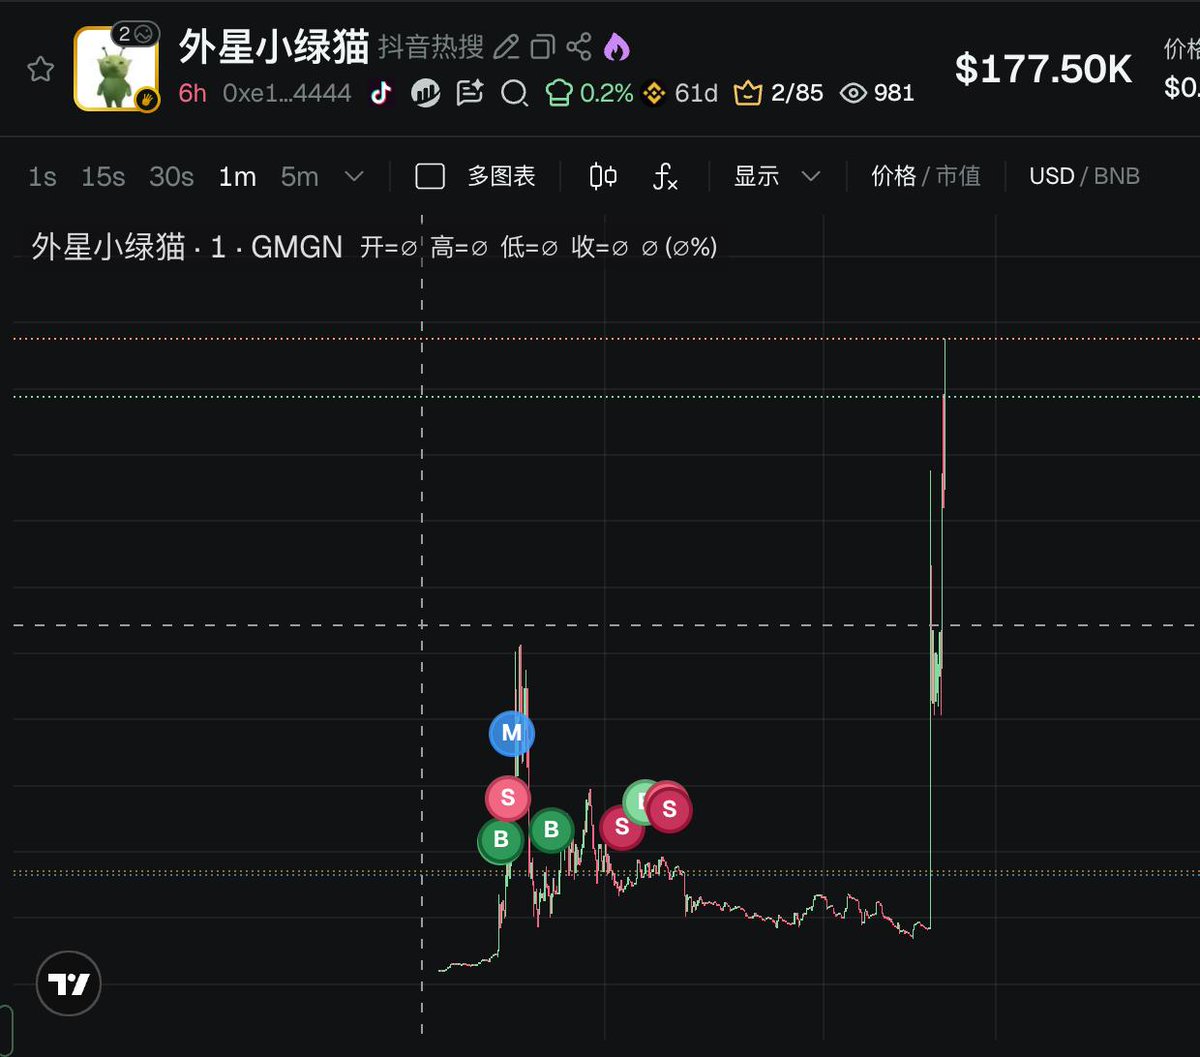Screen dimensions: 1200x1057
Task: Click the TradingView logo in the bottom corner
Action: 68,983
